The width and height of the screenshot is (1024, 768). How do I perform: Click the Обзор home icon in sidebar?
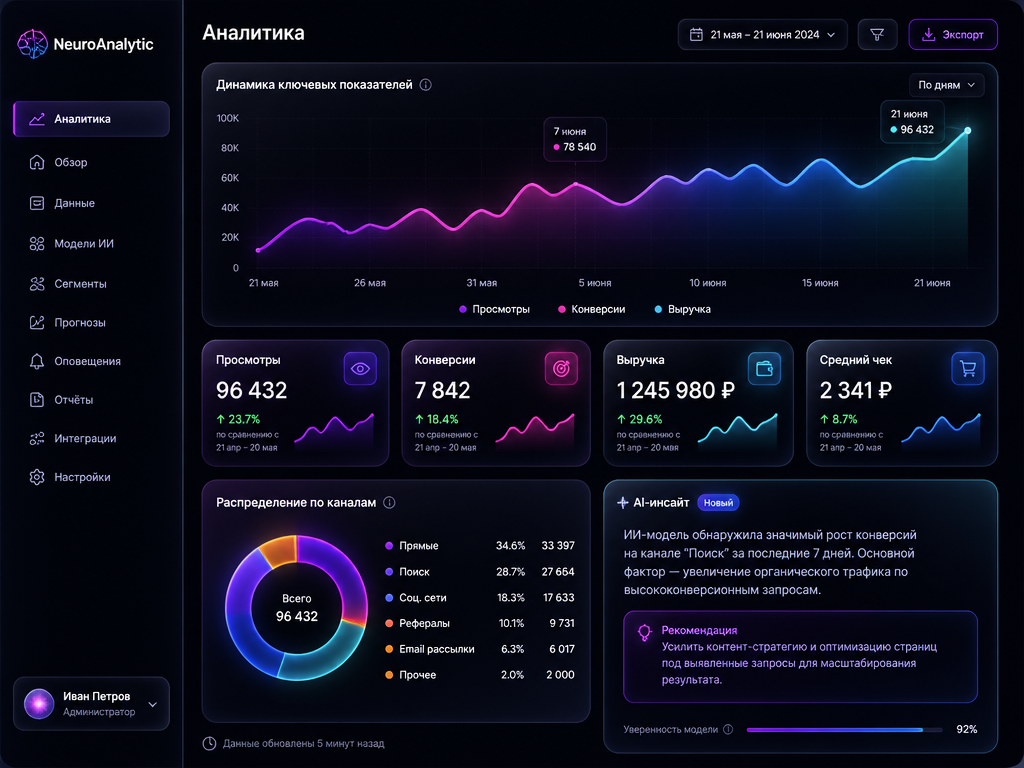[37, 162]
